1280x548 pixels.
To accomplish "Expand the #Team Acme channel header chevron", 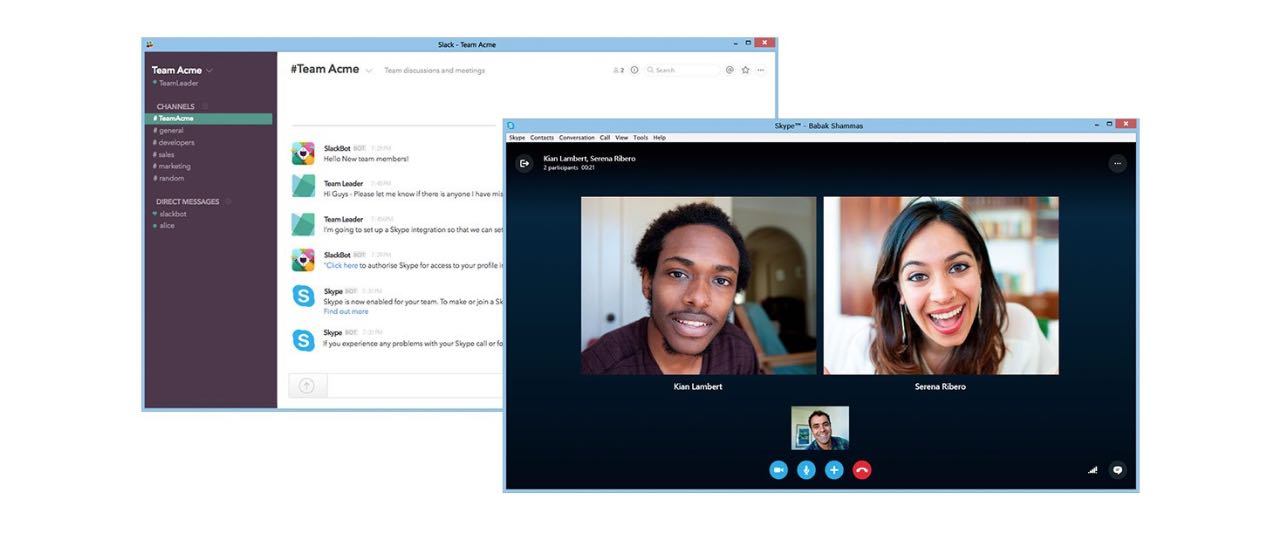I will pos(369,70).
